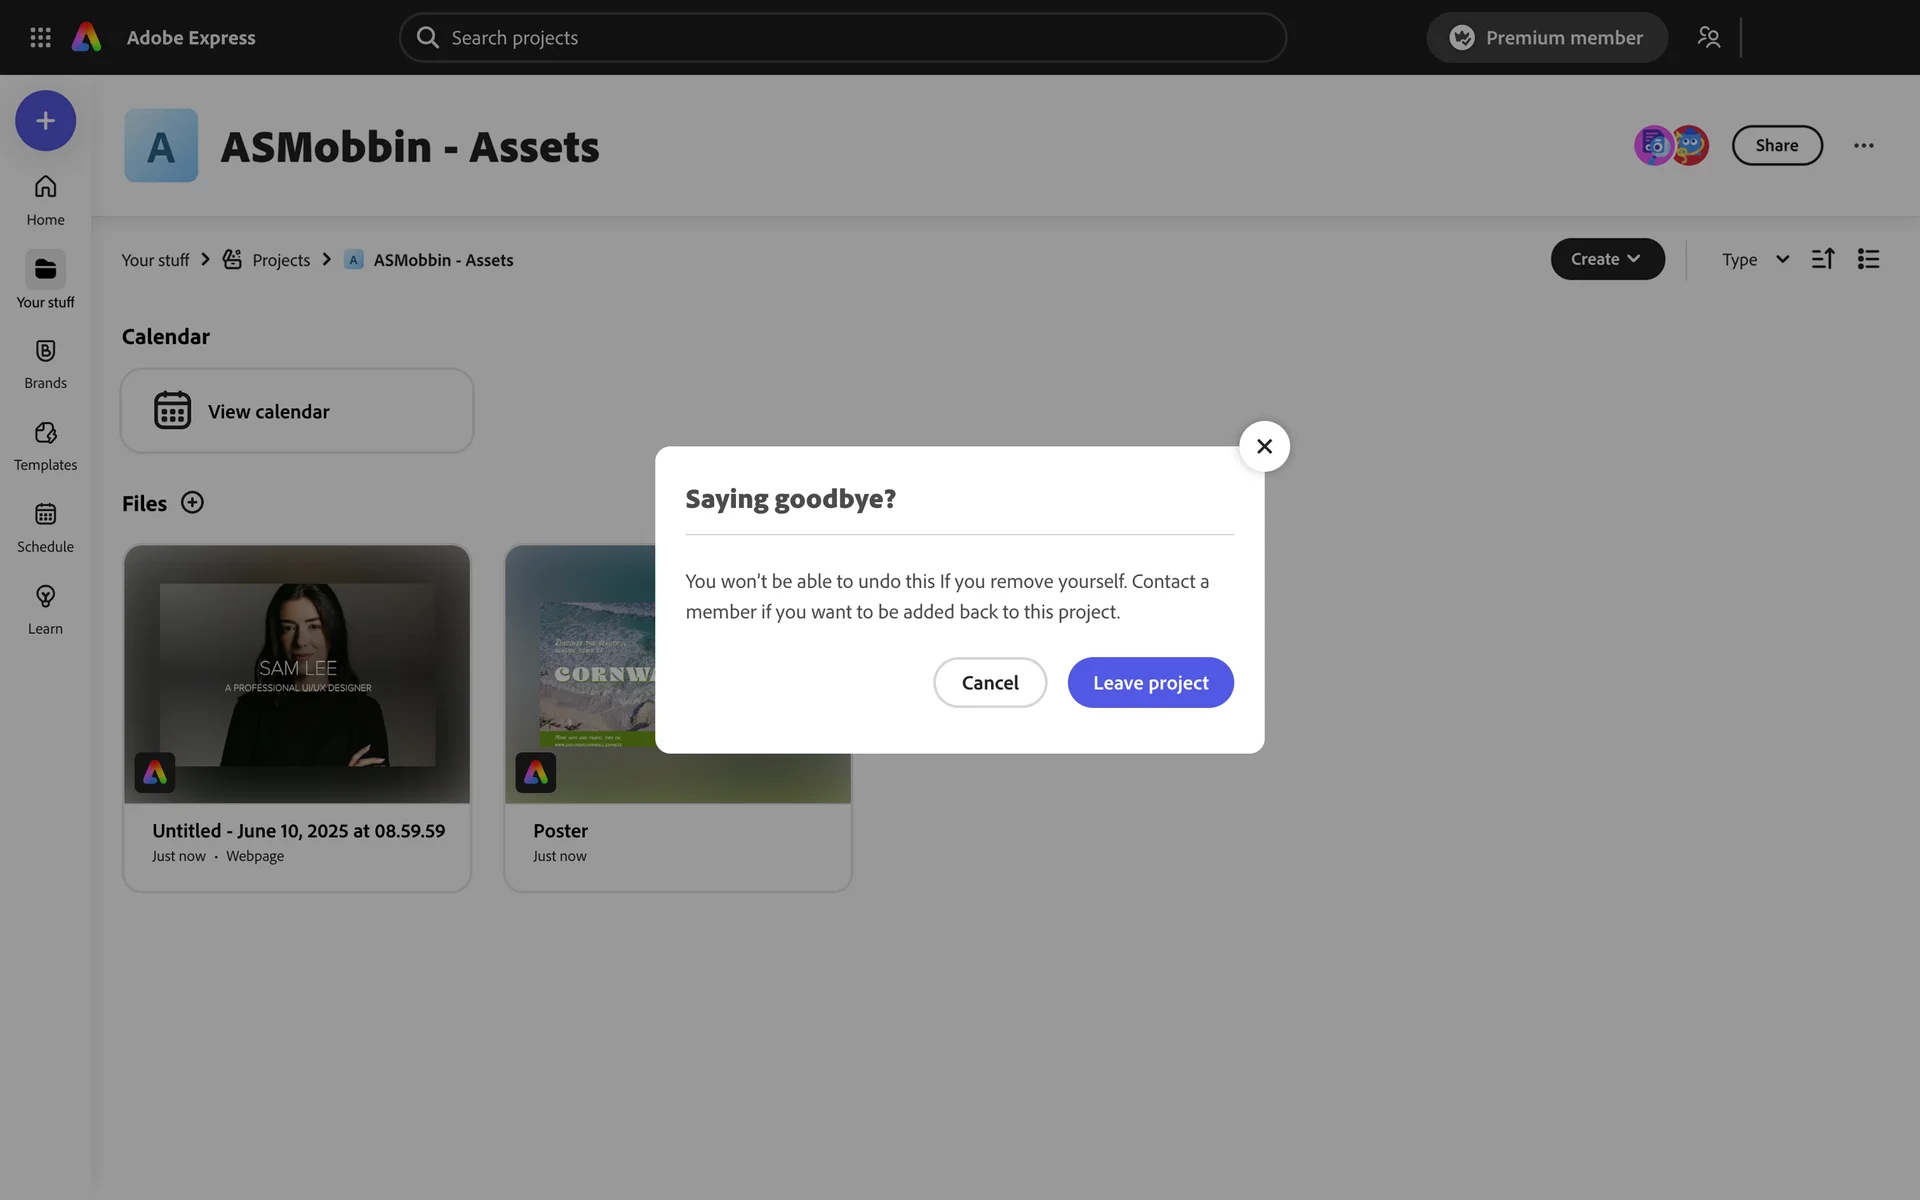This screenshot has height=1200, width=1920.
Task: Click the Search projects field
Action: tap(842, 37)
